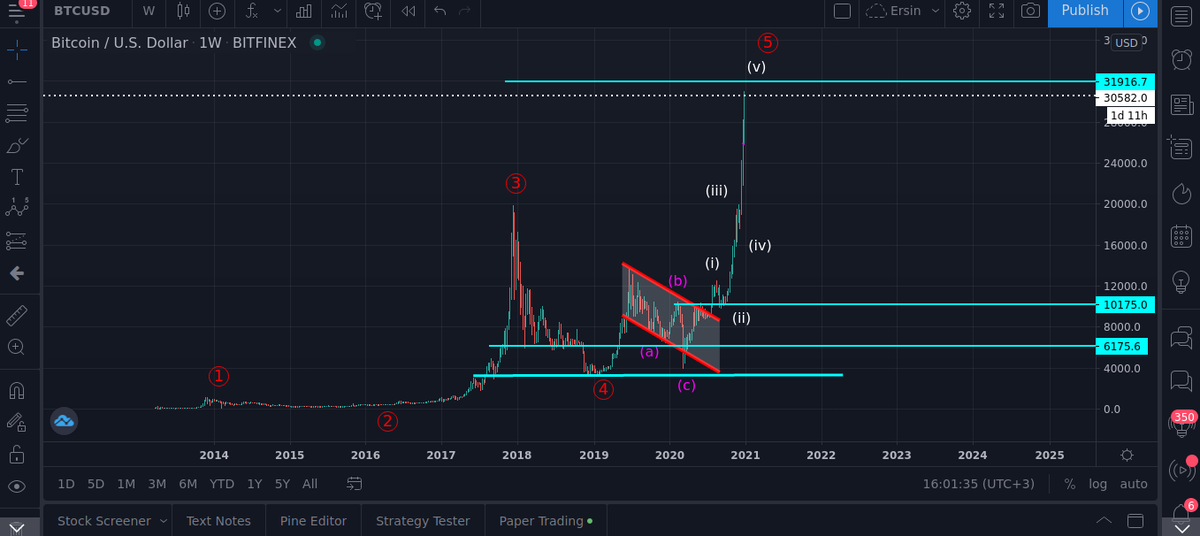Select the Text annotation tool
Image resolution: width=1200 pixels, height=536 pixels.
17,178
